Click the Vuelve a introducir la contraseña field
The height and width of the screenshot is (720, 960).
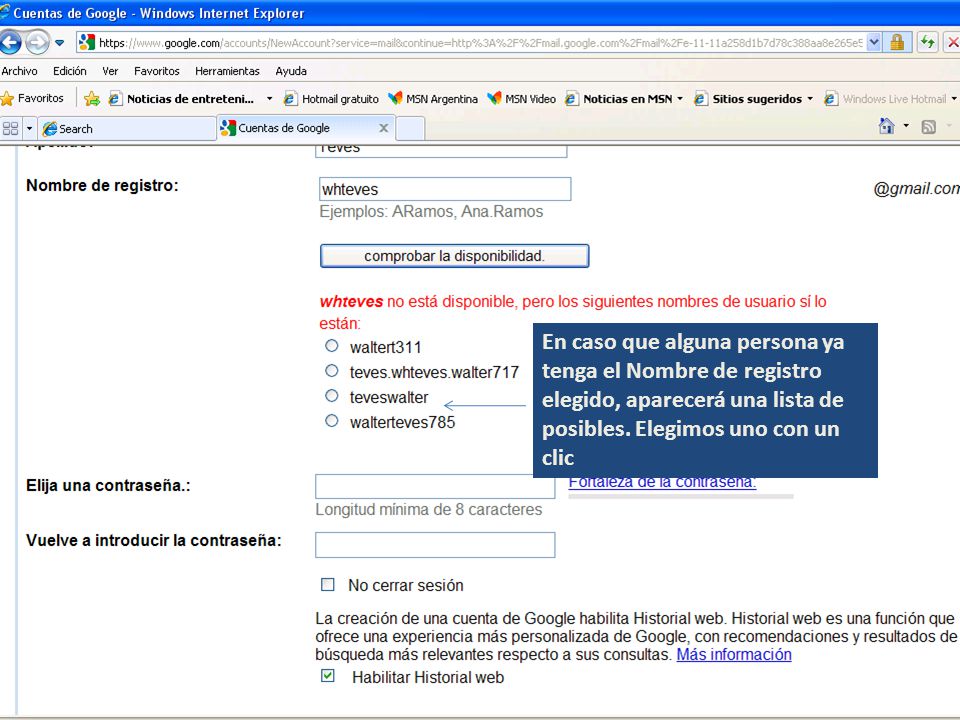(x=435, y=545)
